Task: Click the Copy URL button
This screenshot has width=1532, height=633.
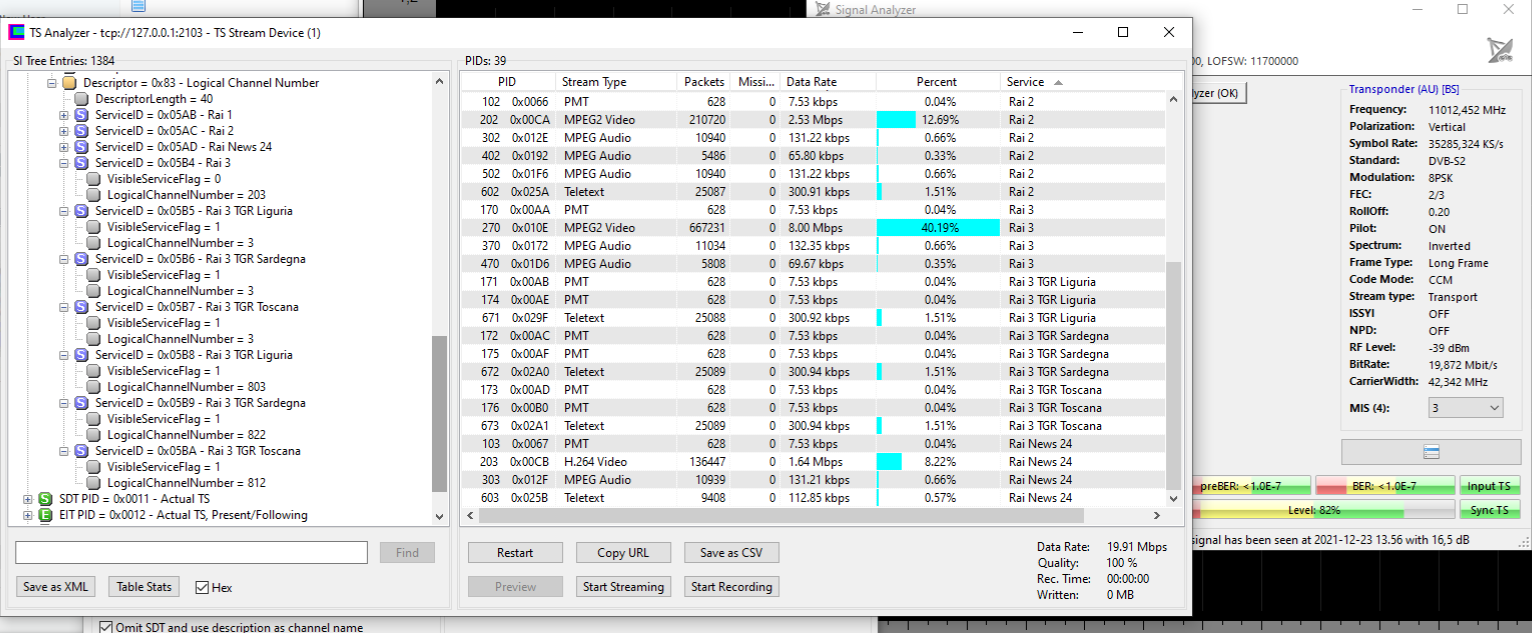Action: pyautogui.click(x=623, y=553)
